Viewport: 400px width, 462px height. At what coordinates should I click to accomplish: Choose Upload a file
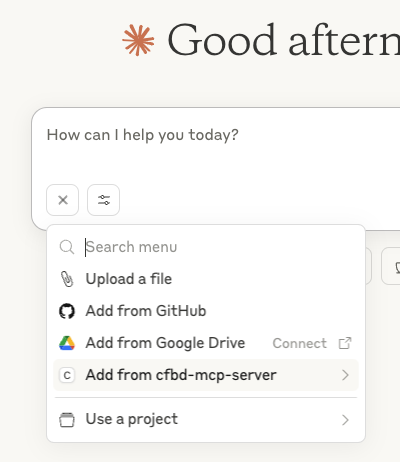click(206, 279)
